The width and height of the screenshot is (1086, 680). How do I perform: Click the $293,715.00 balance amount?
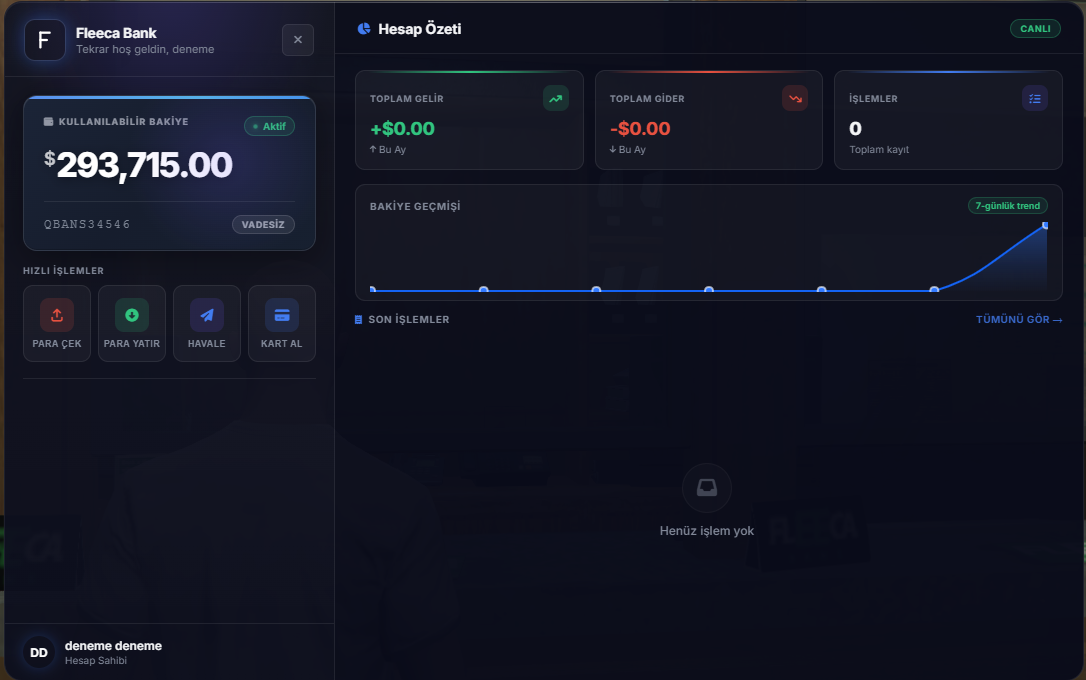(x=139, y=165)
